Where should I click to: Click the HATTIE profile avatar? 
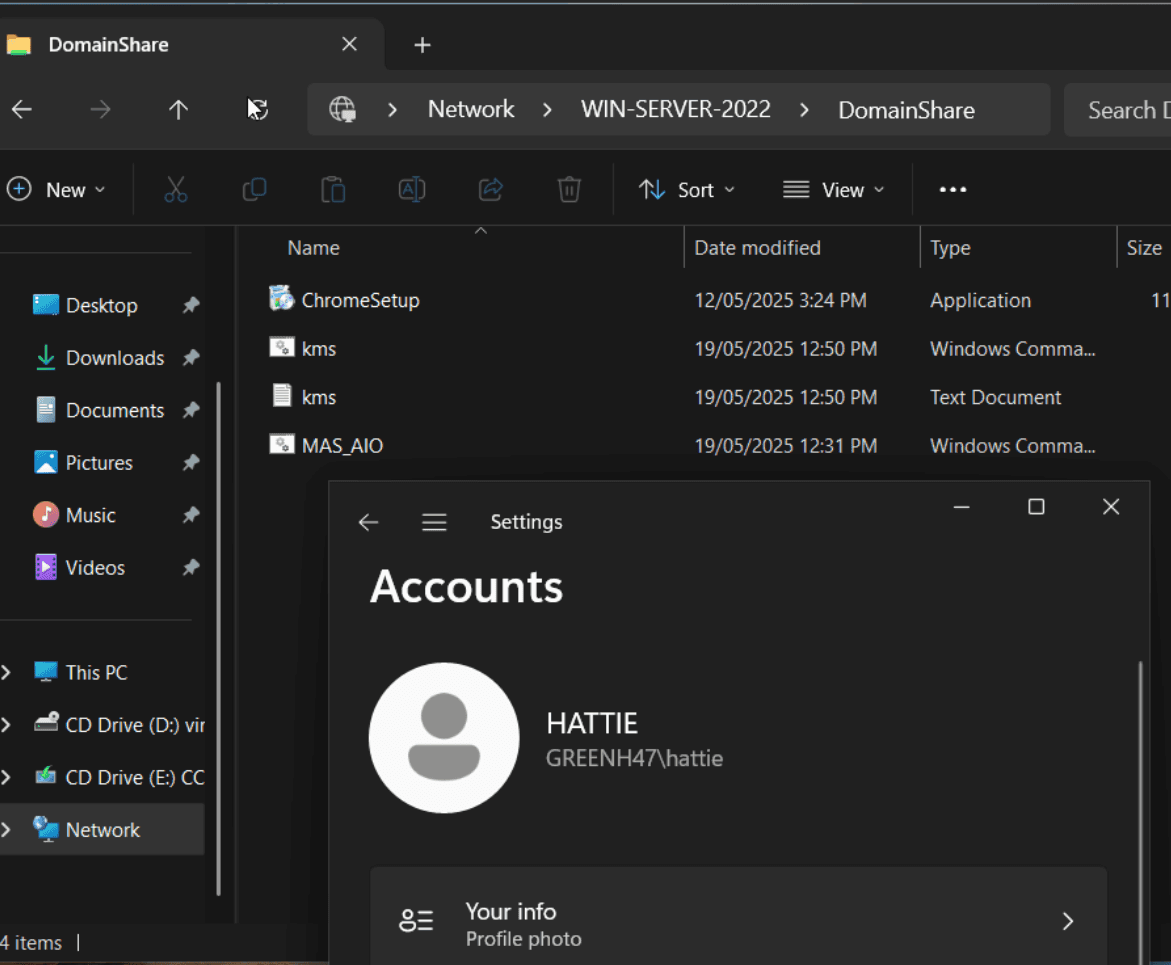(444, 738)
